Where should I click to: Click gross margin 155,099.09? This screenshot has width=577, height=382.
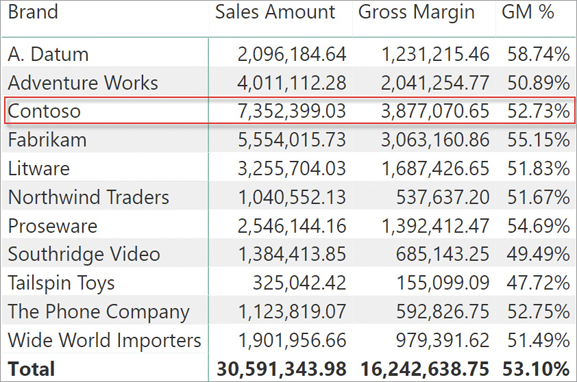(x=443, y=283)
